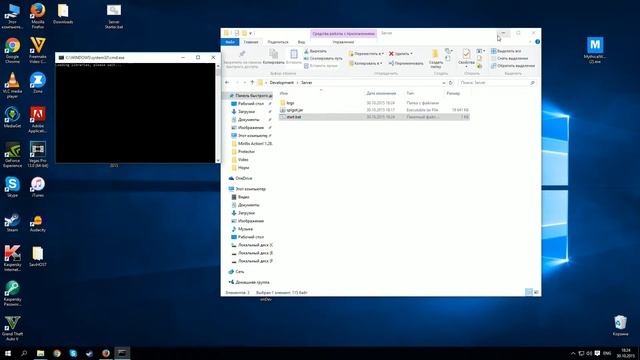Open the Quick Access Toolbar customize arrow

tap(250, 33)
